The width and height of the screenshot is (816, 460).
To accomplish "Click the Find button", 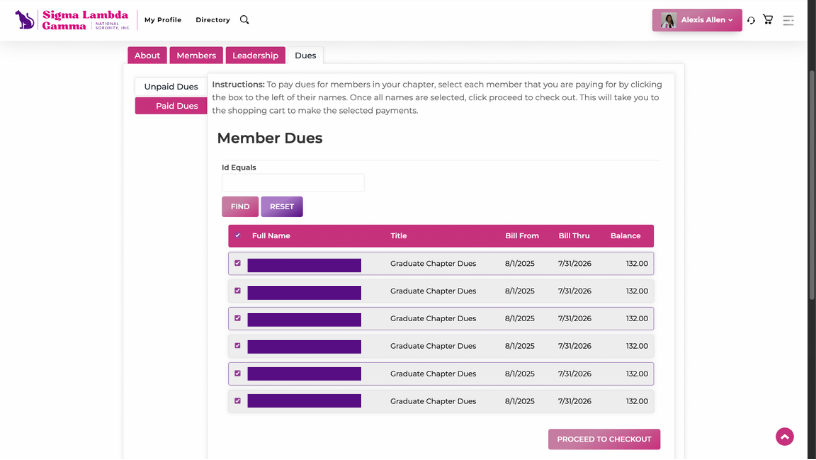I will 240,207.
